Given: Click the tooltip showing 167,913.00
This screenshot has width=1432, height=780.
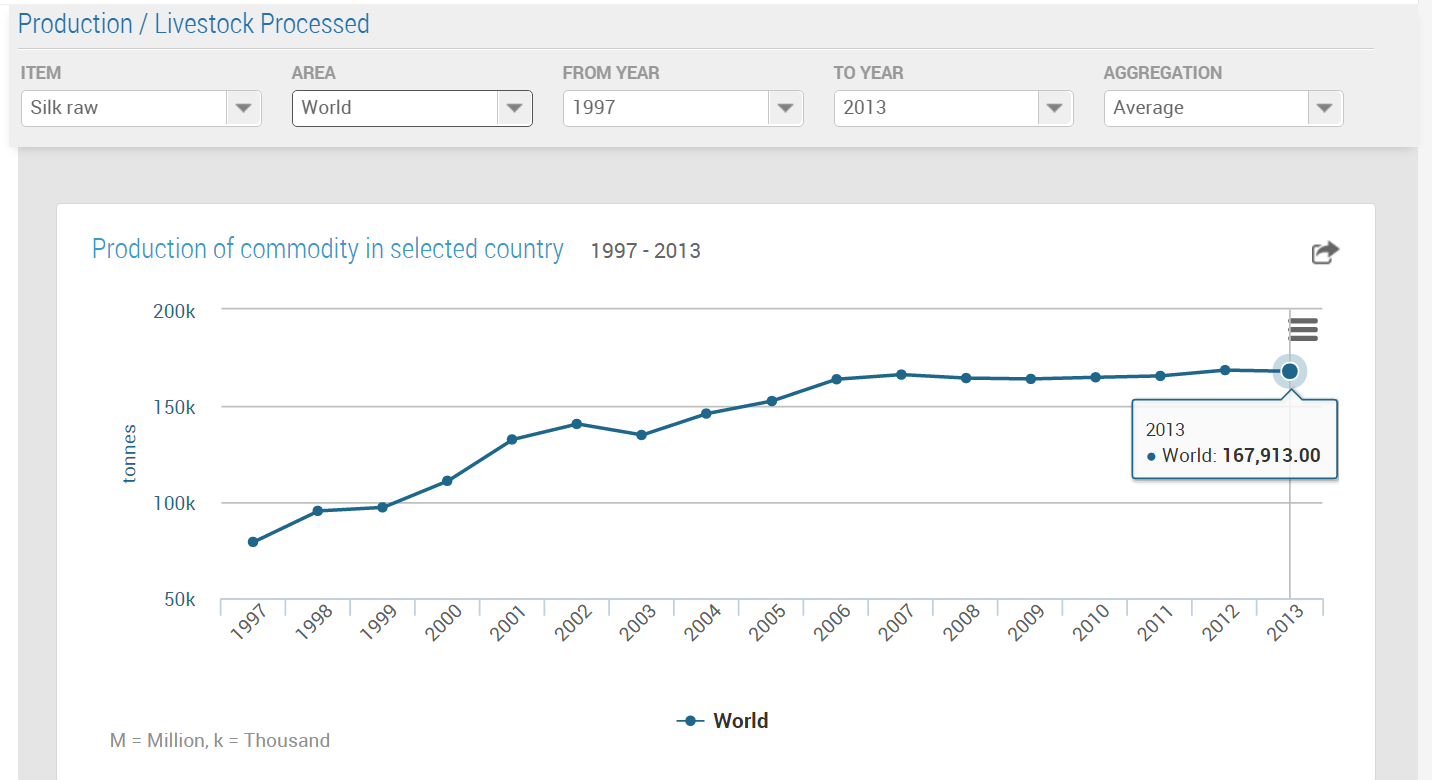Looking at the screenshot, I should (x=1234, y=440).
